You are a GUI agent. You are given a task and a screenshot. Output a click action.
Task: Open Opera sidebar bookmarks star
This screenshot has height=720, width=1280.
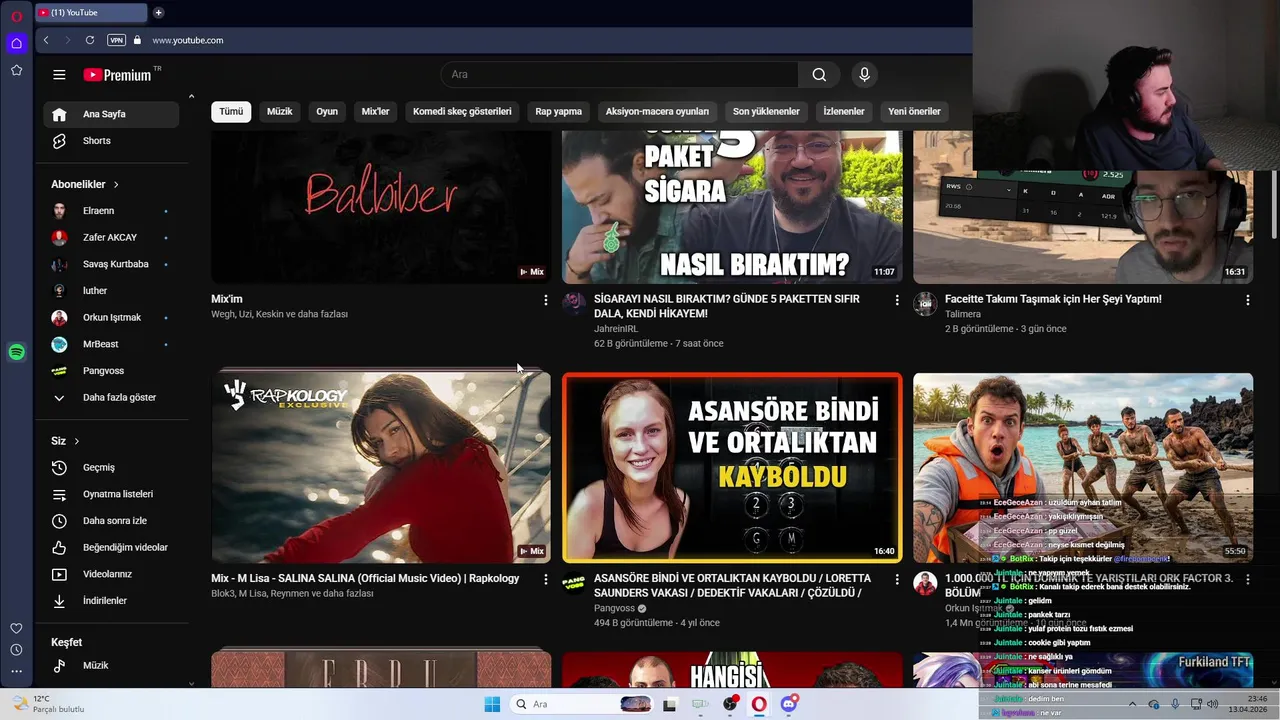[x=16, y=70]
